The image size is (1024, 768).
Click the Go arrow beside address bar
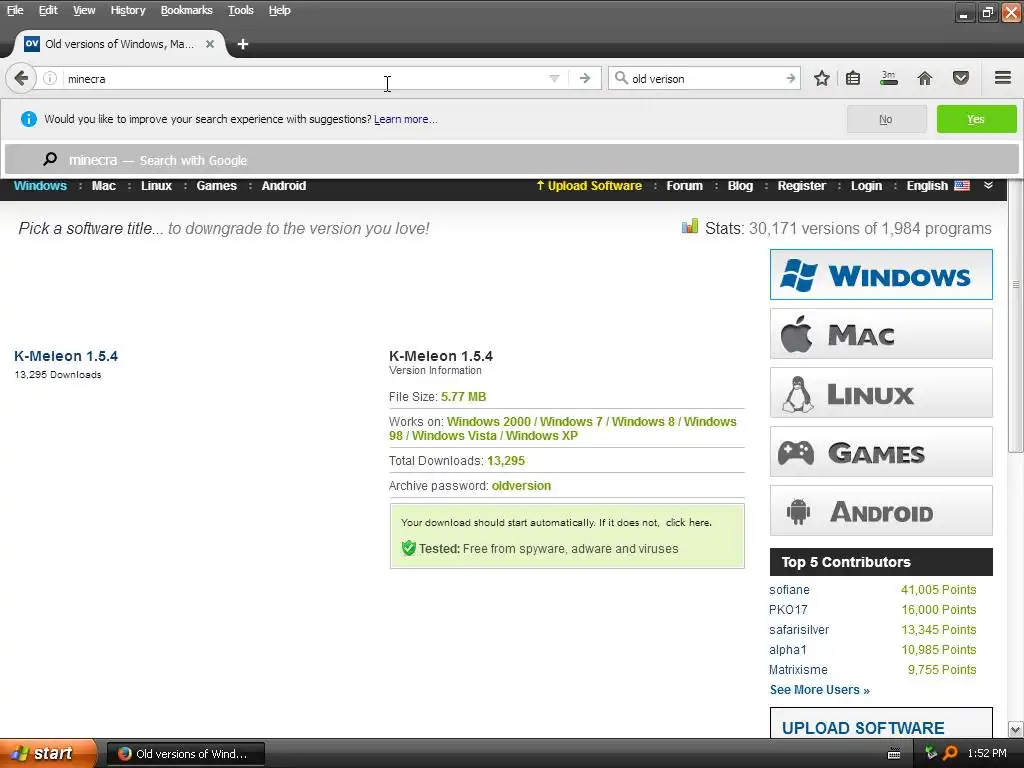[x=585, y=78]
